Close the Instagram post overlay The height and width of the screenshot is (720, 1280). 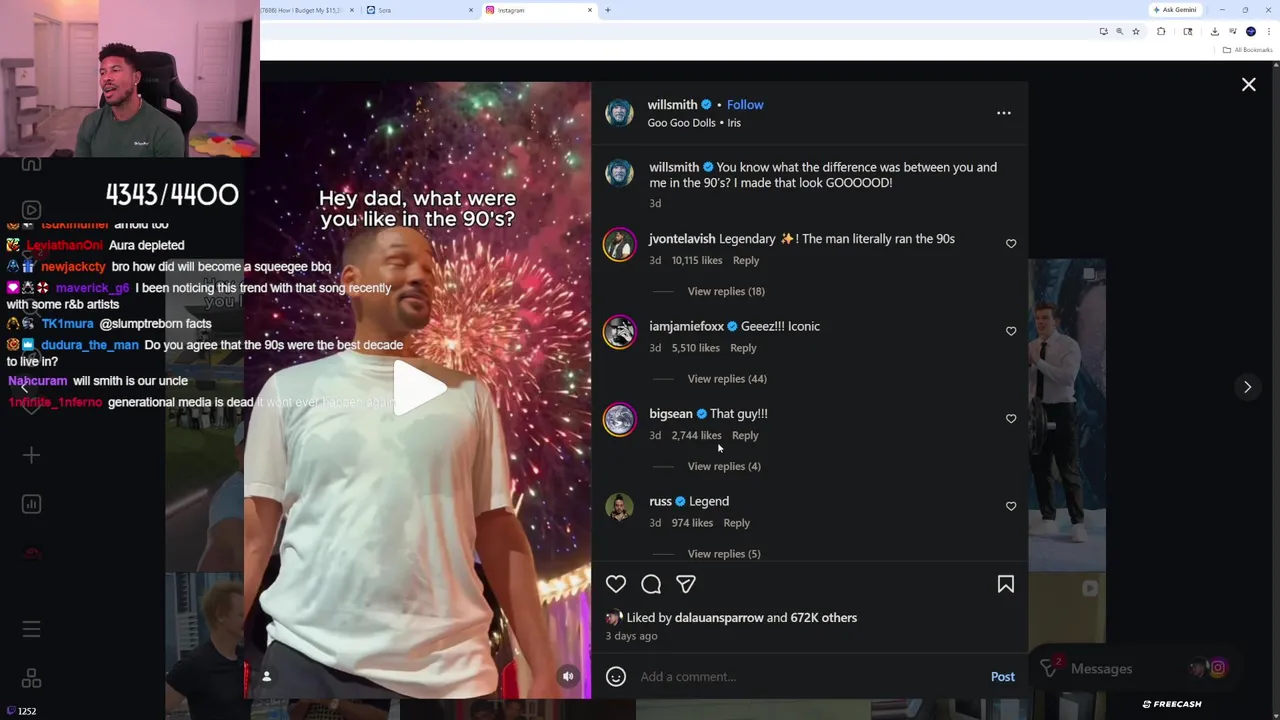pos(1248,85)
